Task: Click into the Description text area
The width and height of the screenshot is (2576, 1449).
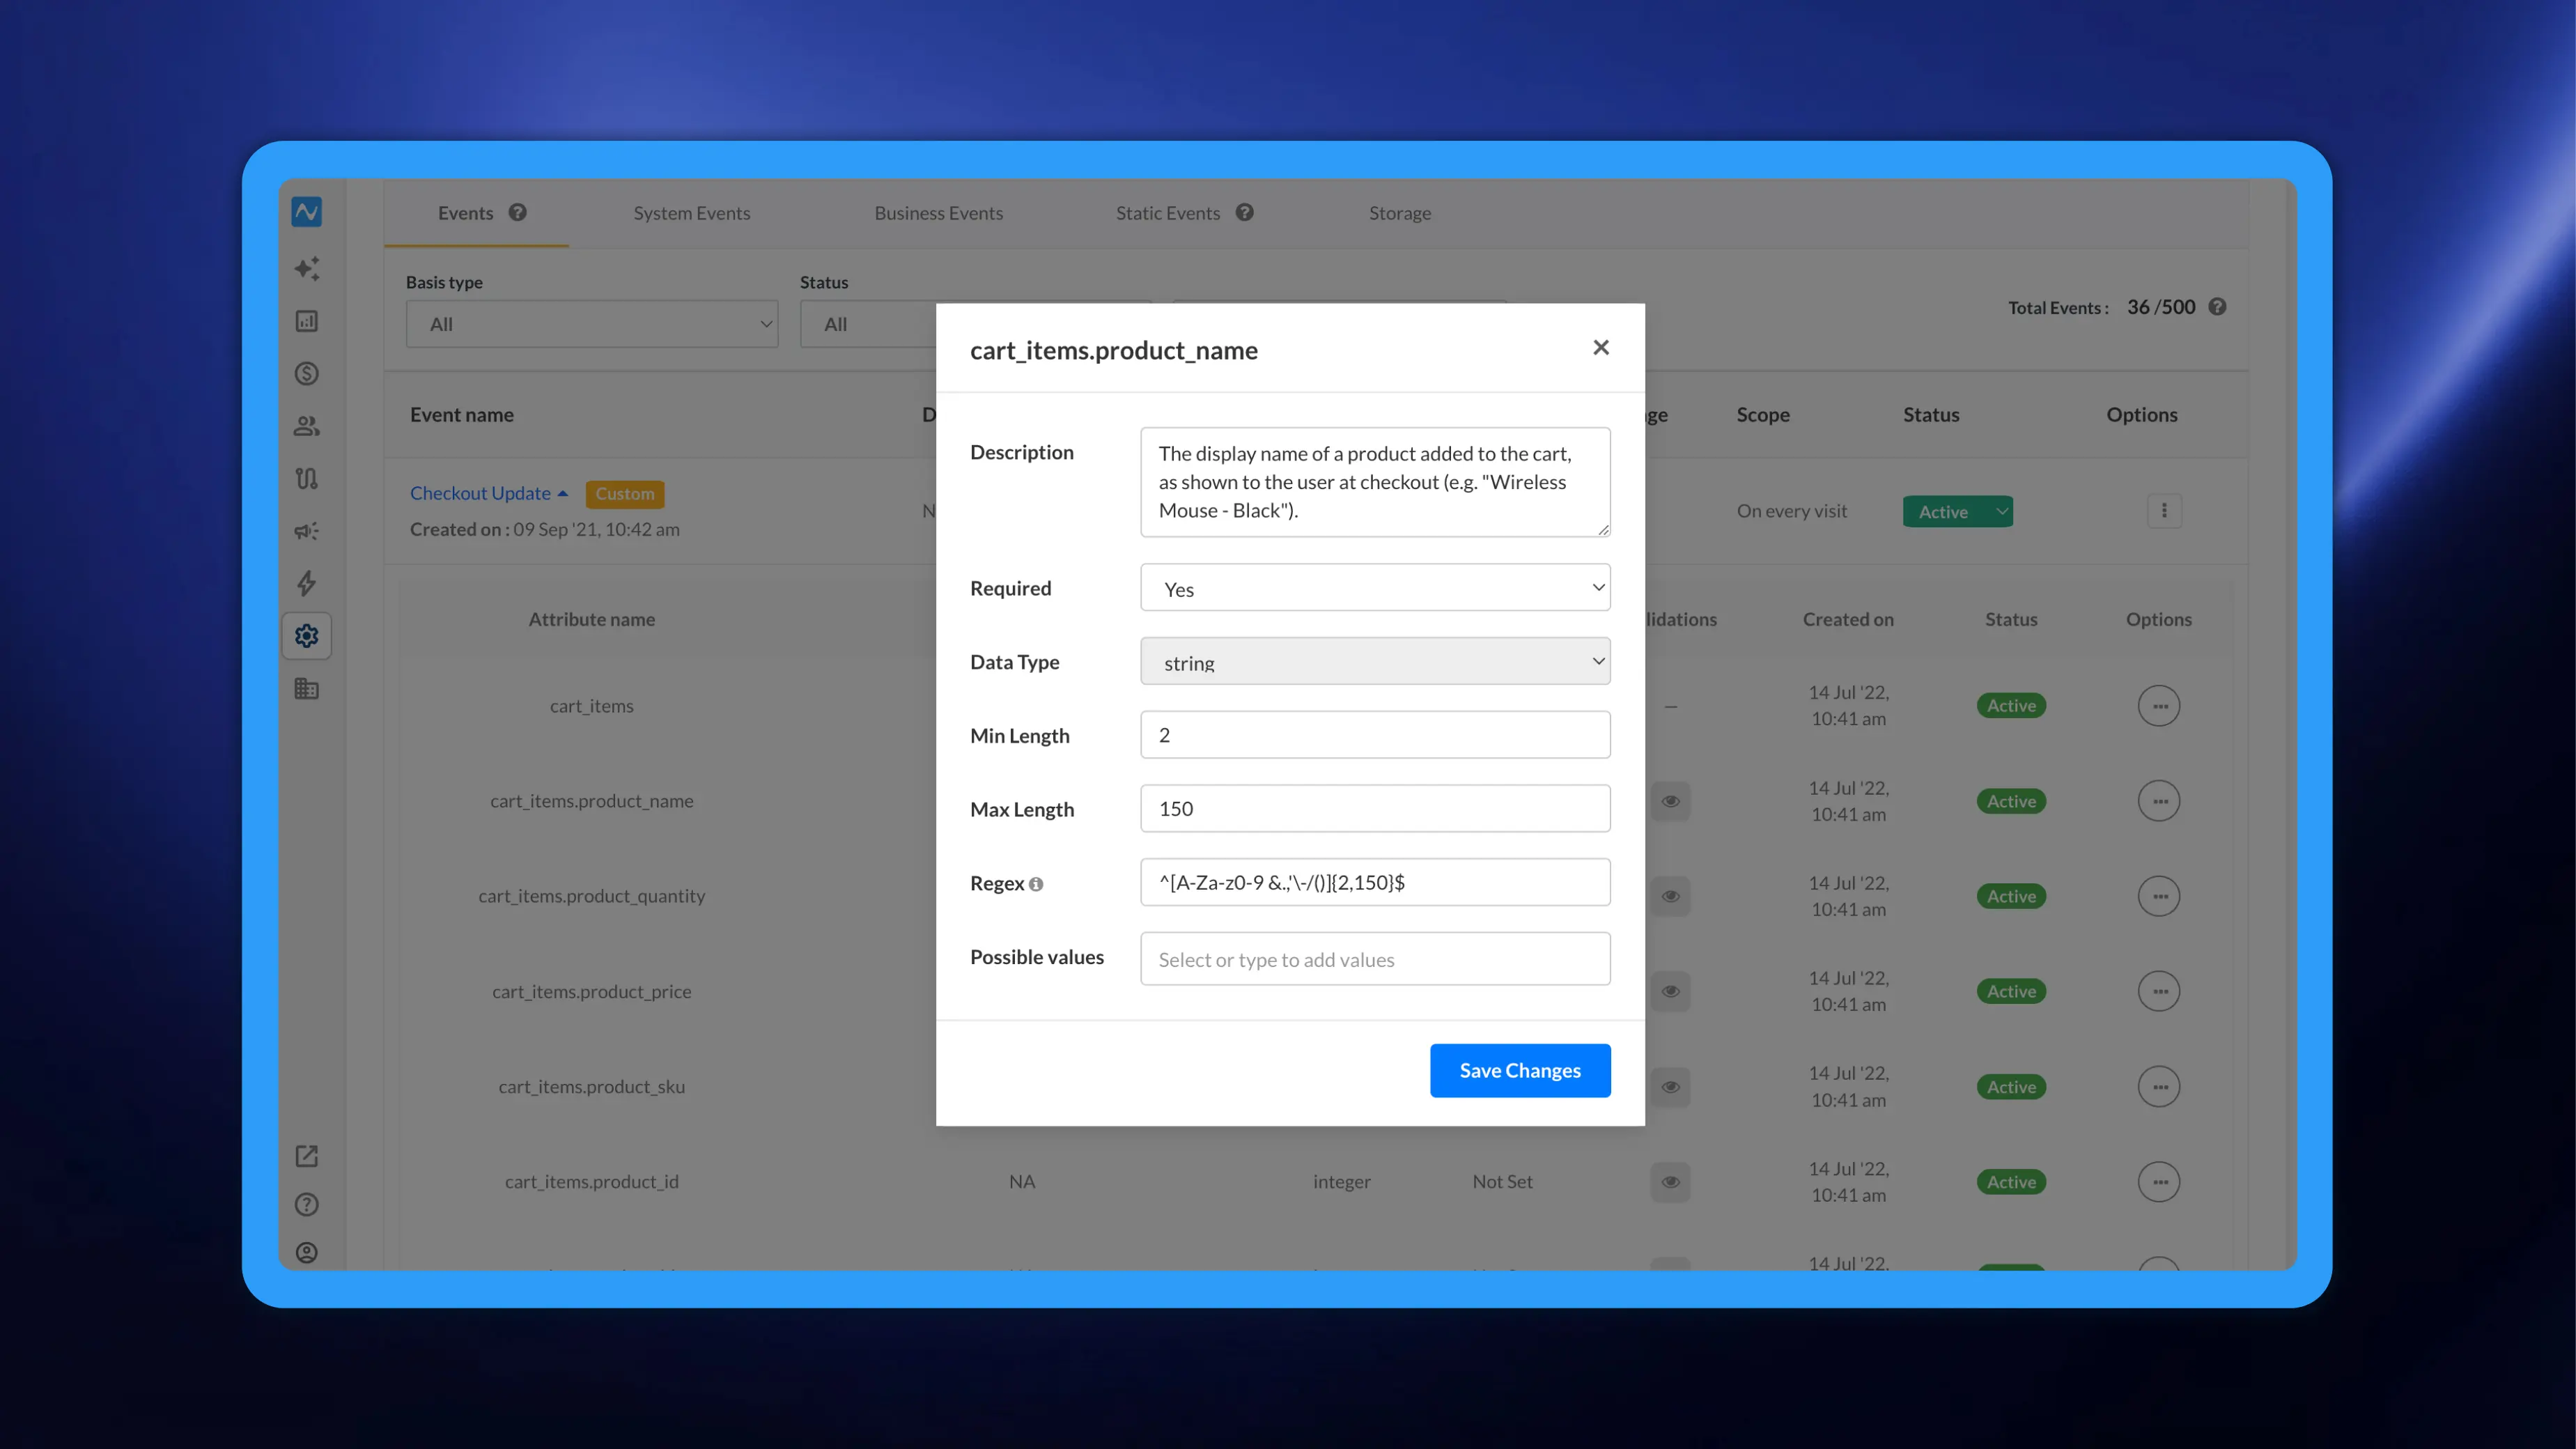Action: click(1375, 482)
